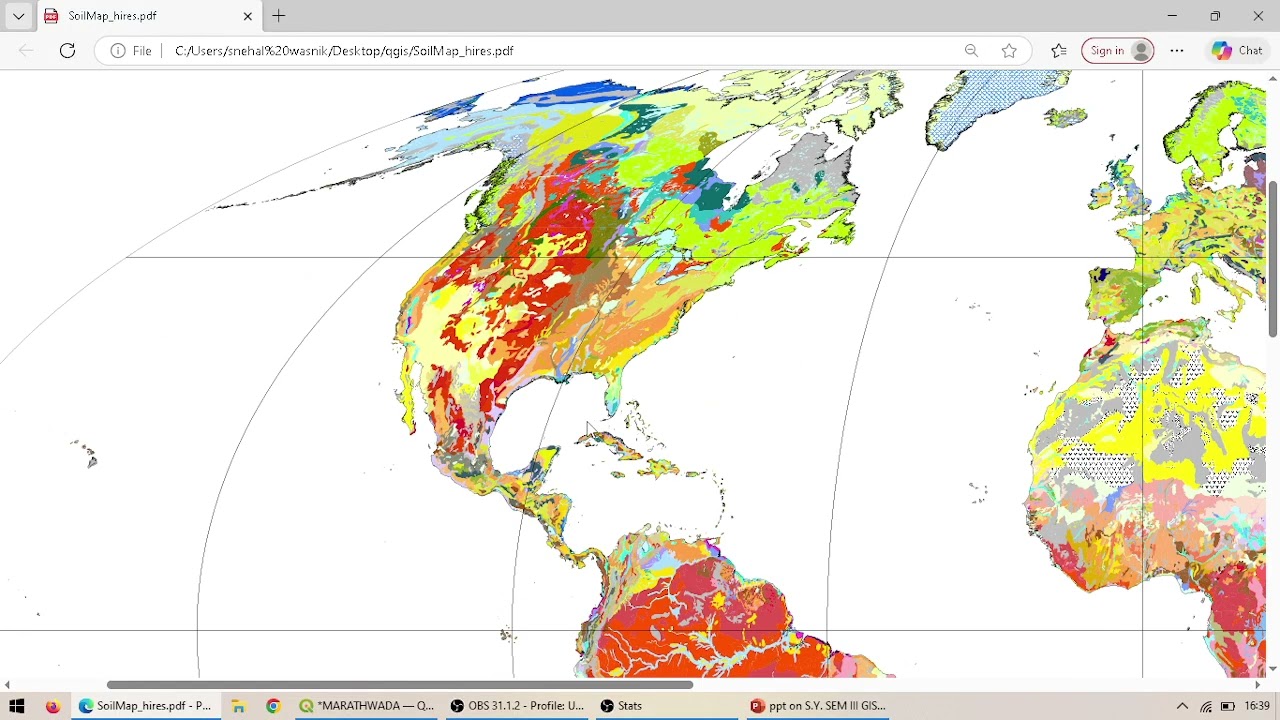The width and height of the screenshot is (1280, 720).
Task: Add this page to favorites
Action: 1009,50
